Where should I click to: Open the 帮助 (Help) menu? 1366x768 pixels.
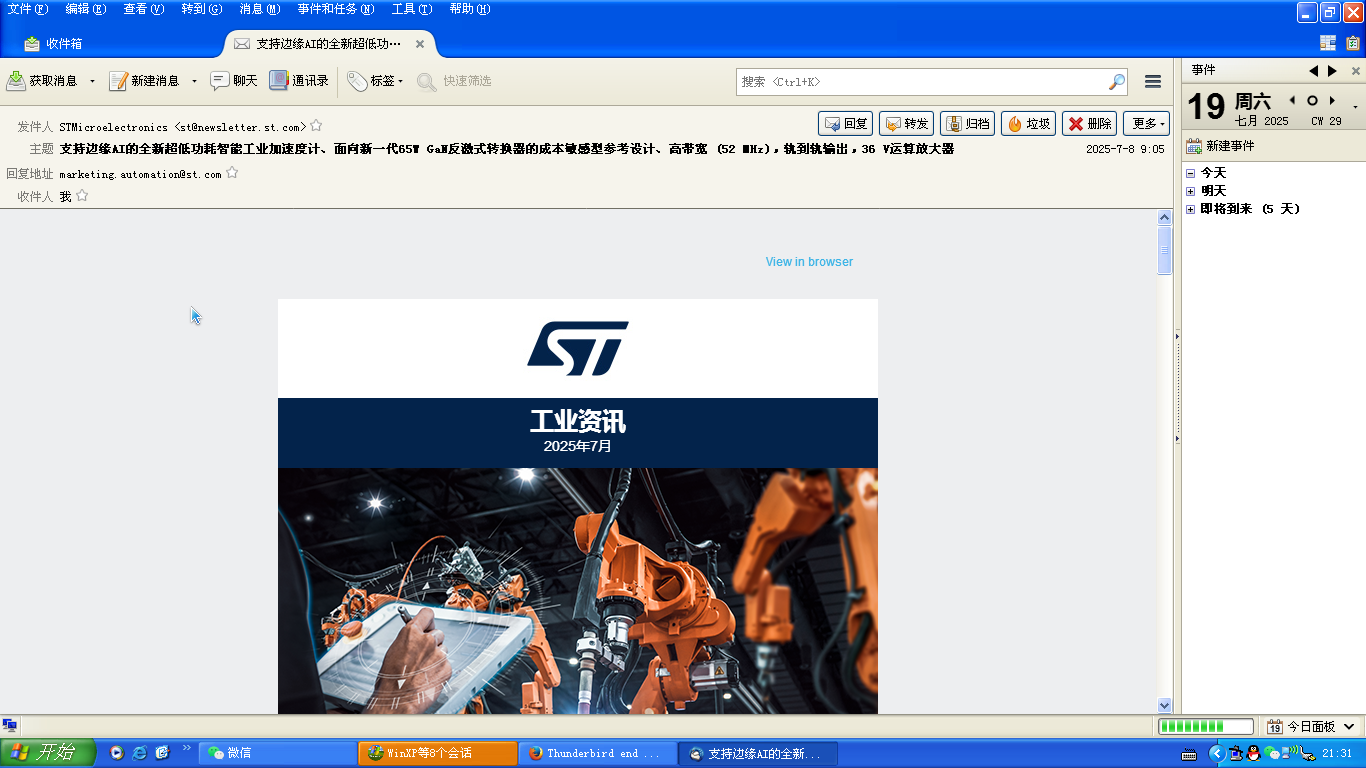[469, 9]
